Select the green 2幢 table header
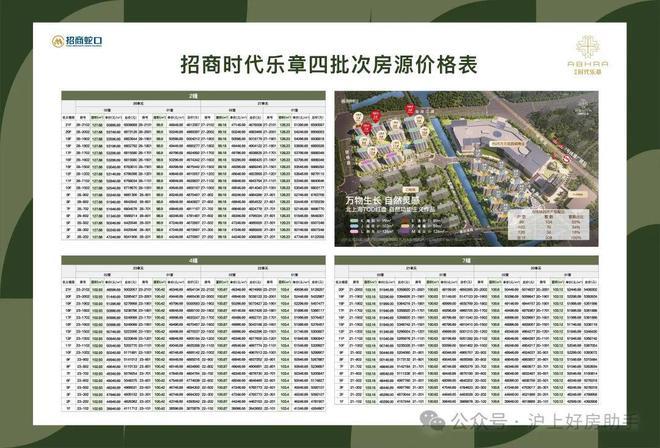 [x=193, y=96]
